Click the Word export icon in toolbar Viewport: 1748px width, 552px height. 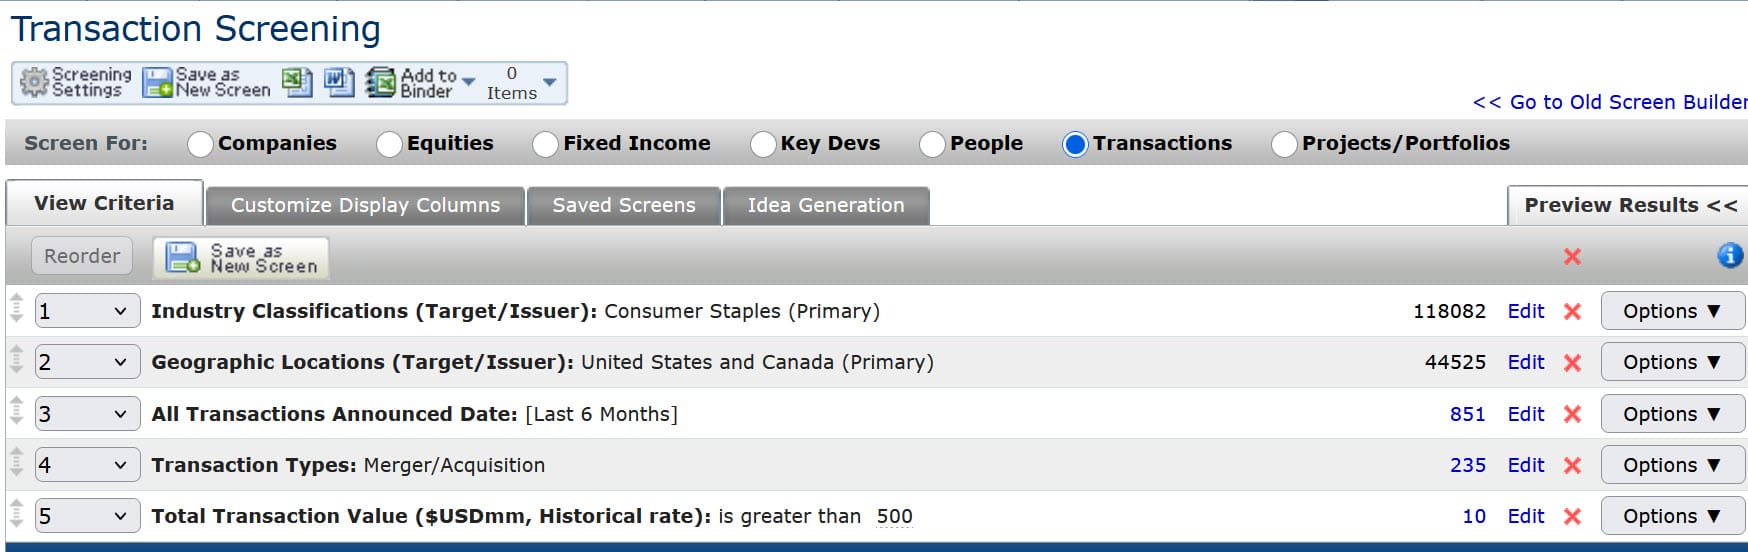(339, 82)
